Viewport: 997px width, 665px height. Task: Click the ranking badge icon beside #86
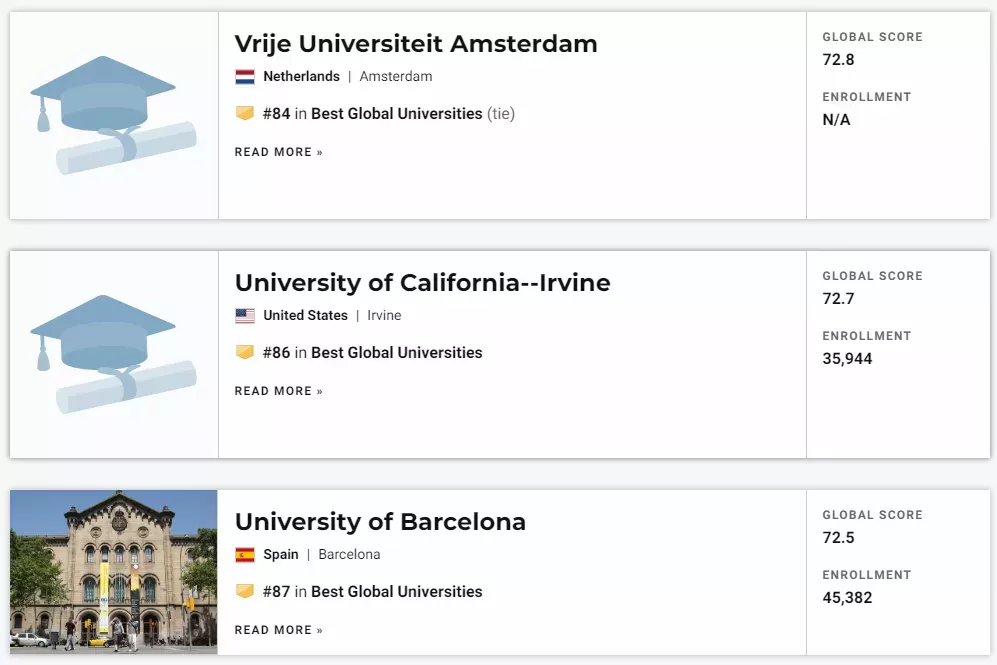(245, 352)
